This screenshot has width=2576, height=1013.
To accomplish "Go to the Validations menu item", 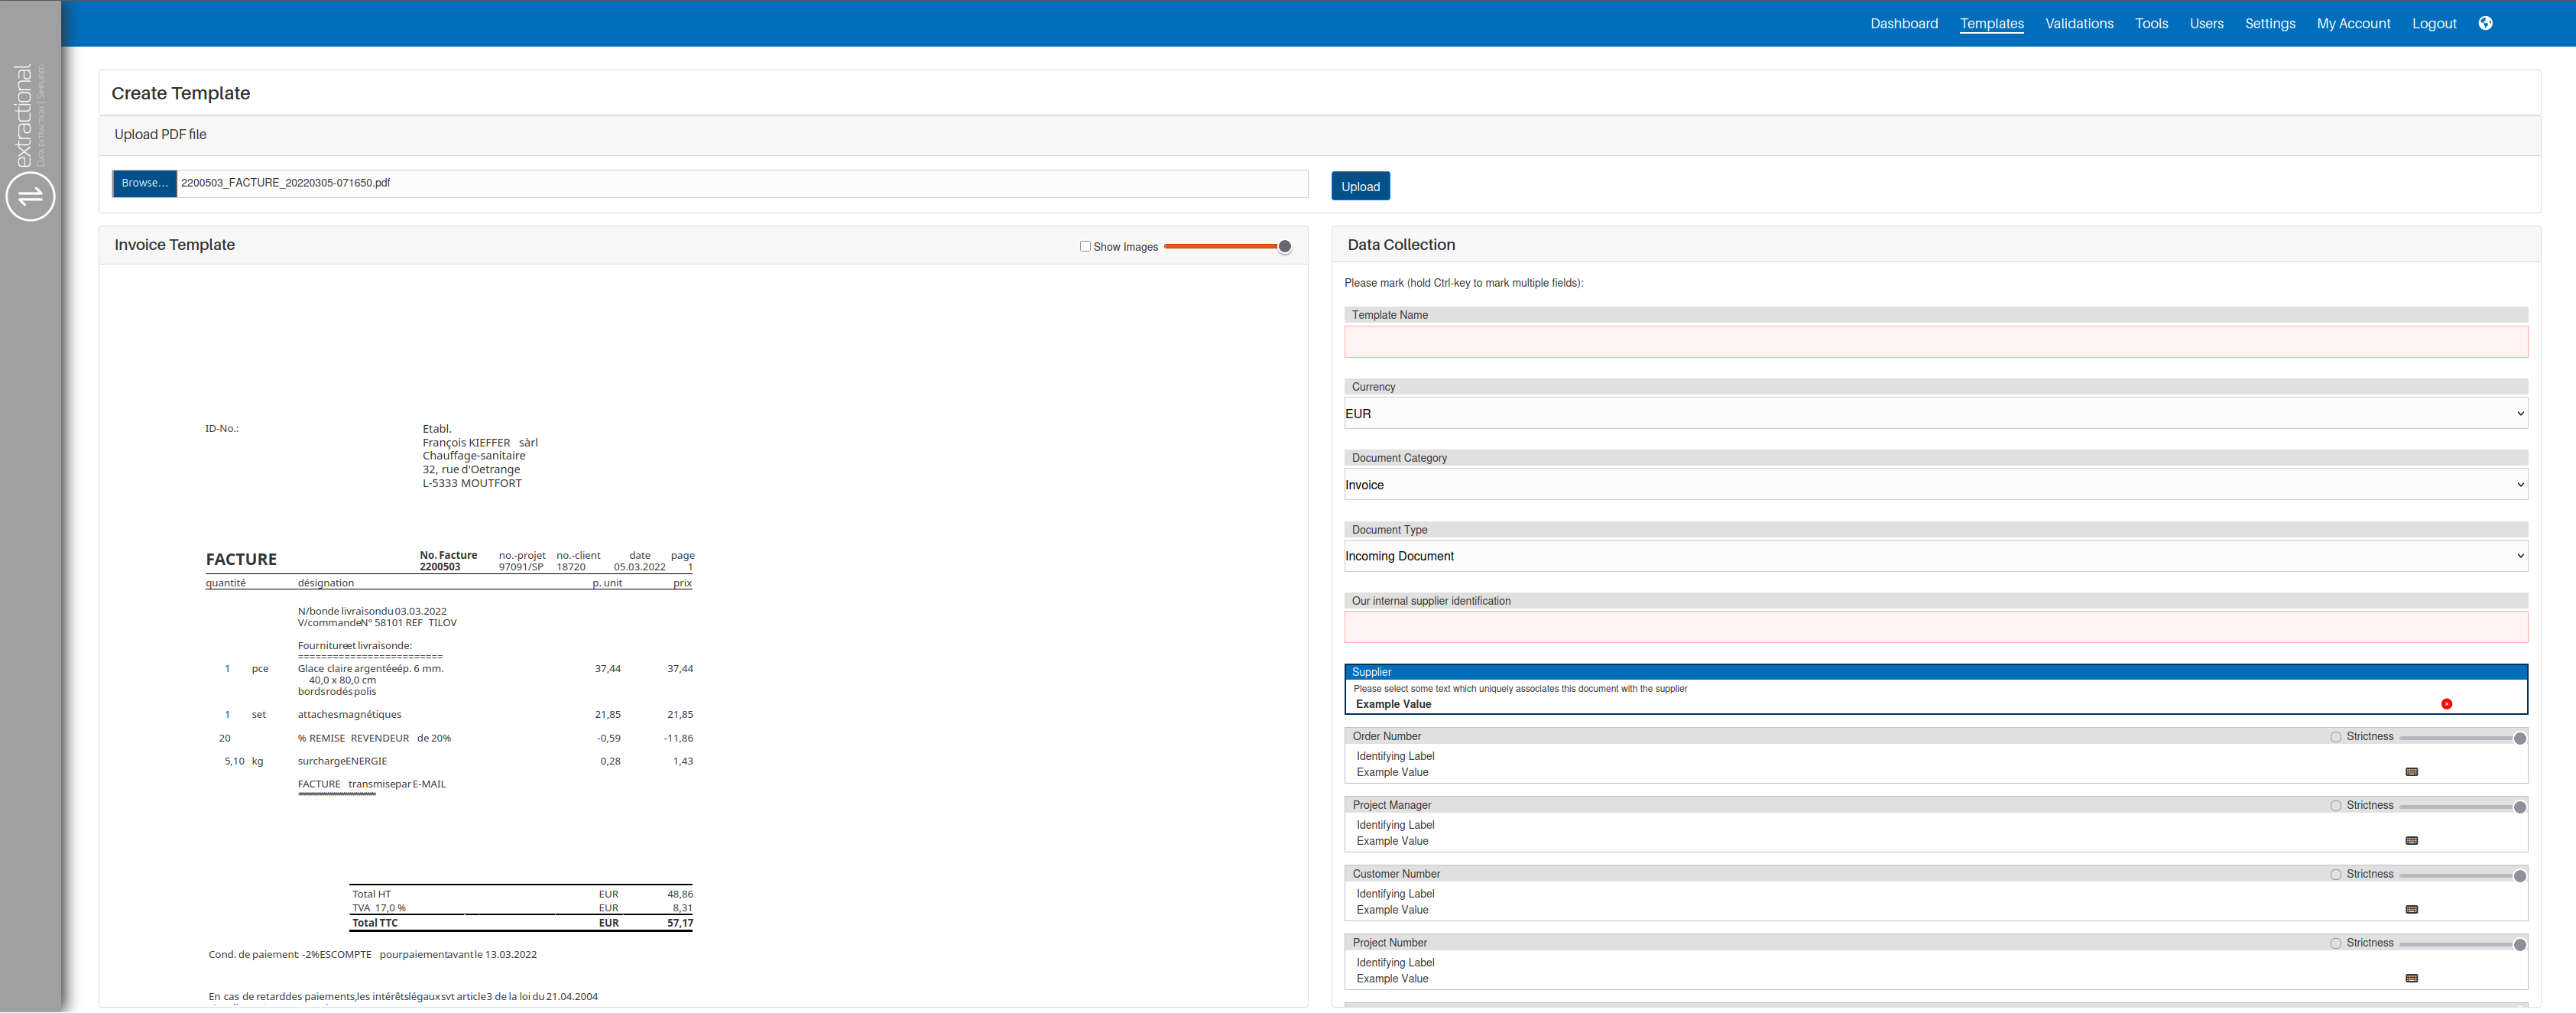I will pos(2078,23).
